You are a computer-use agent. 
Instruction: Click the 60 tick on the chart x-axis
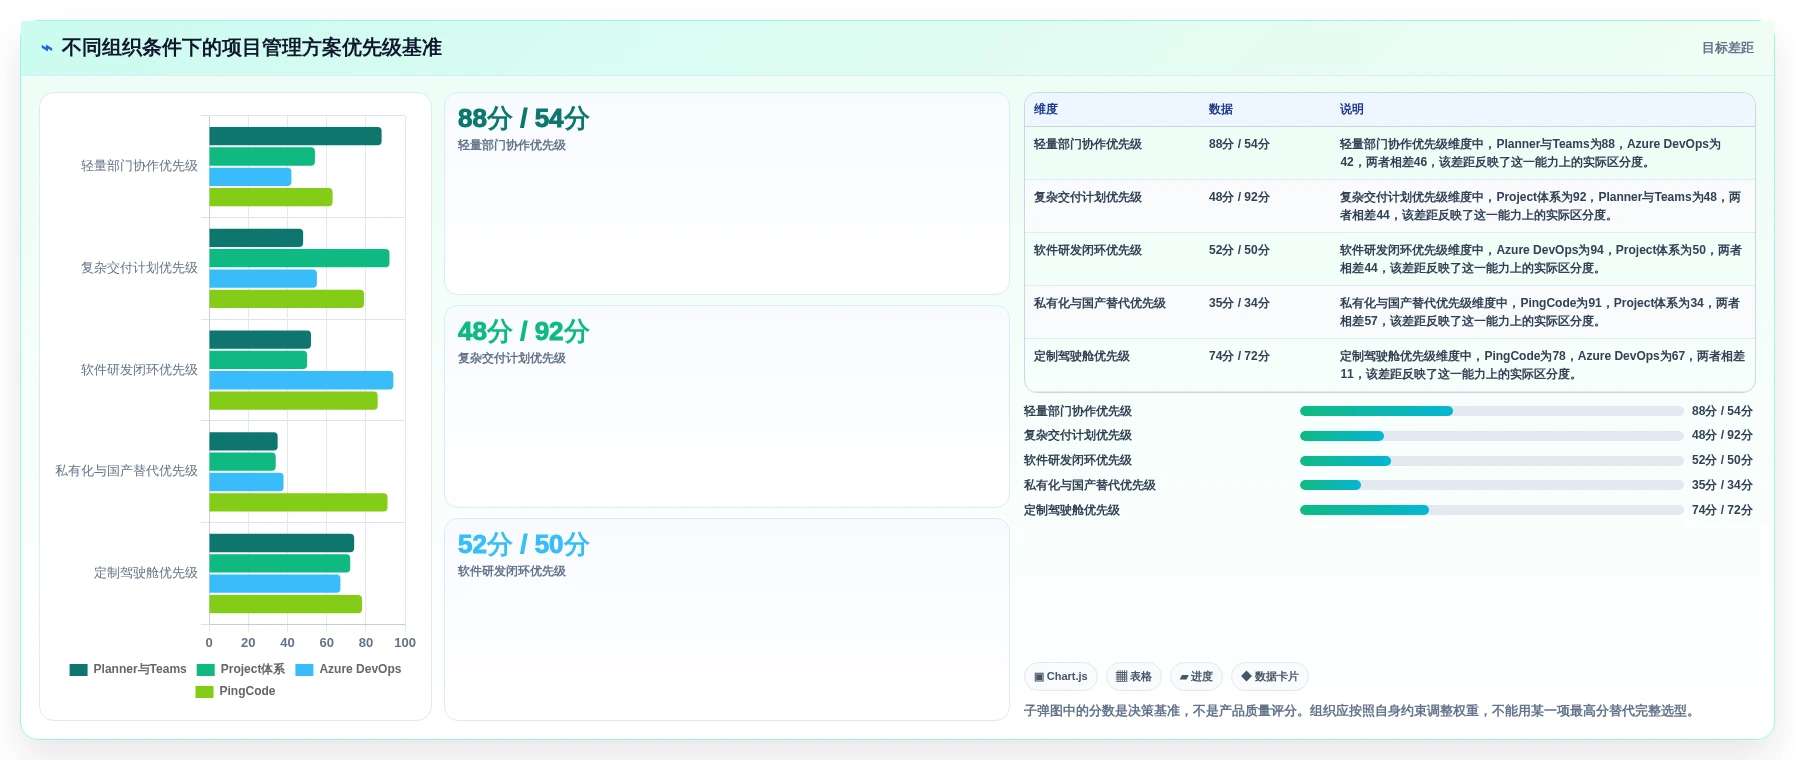pos(327,643)
